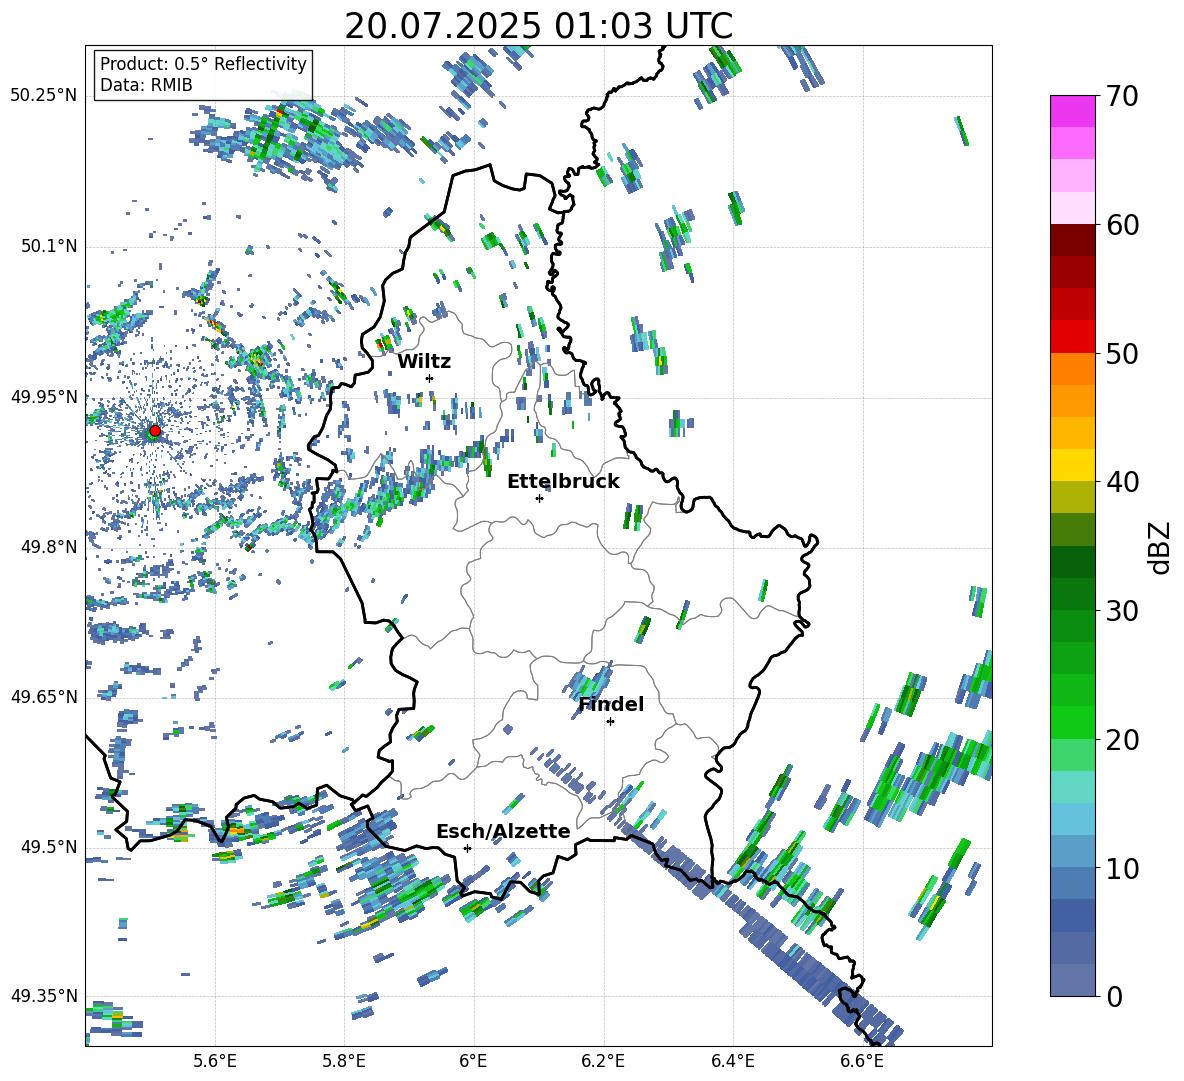
Task: Click the 49.5°N latitude label
Action: click(x=48, y=846)
